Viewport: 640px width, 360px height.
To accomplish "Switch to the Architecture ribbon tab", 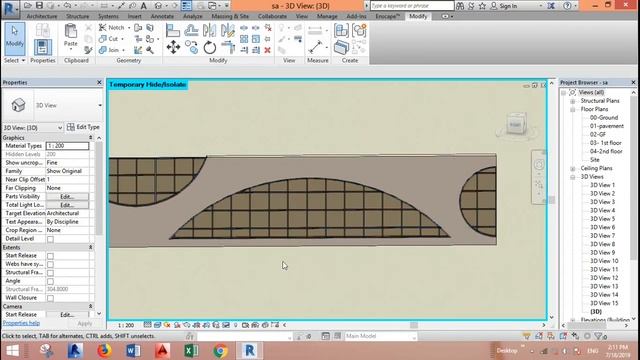I will [x=42, y=16].
